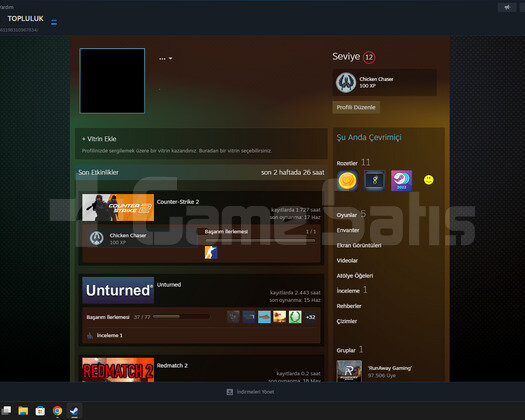
Task: Open the second Unturned achievement icon
Action: tap(249, 317)
